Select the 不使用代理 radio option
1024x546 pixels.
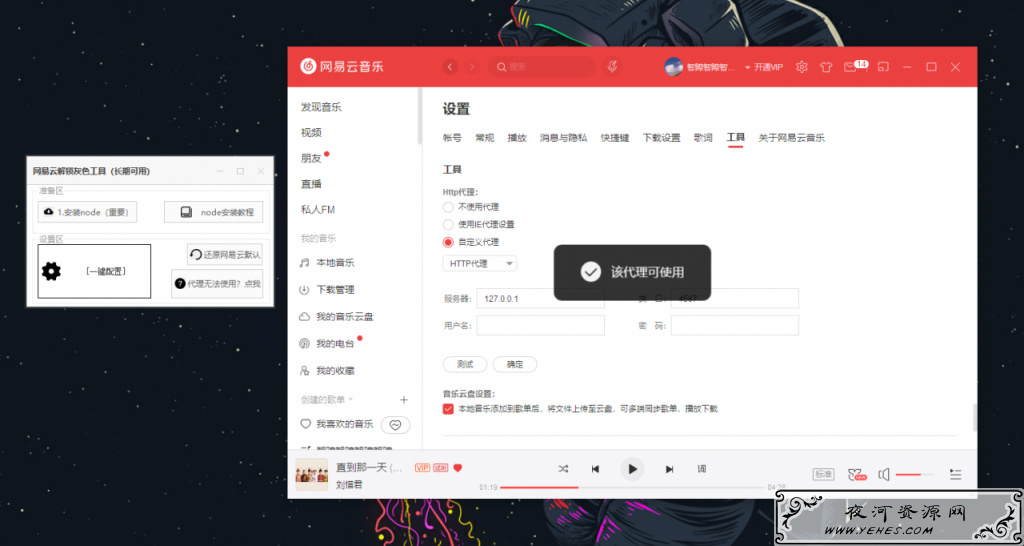(448, 207)
